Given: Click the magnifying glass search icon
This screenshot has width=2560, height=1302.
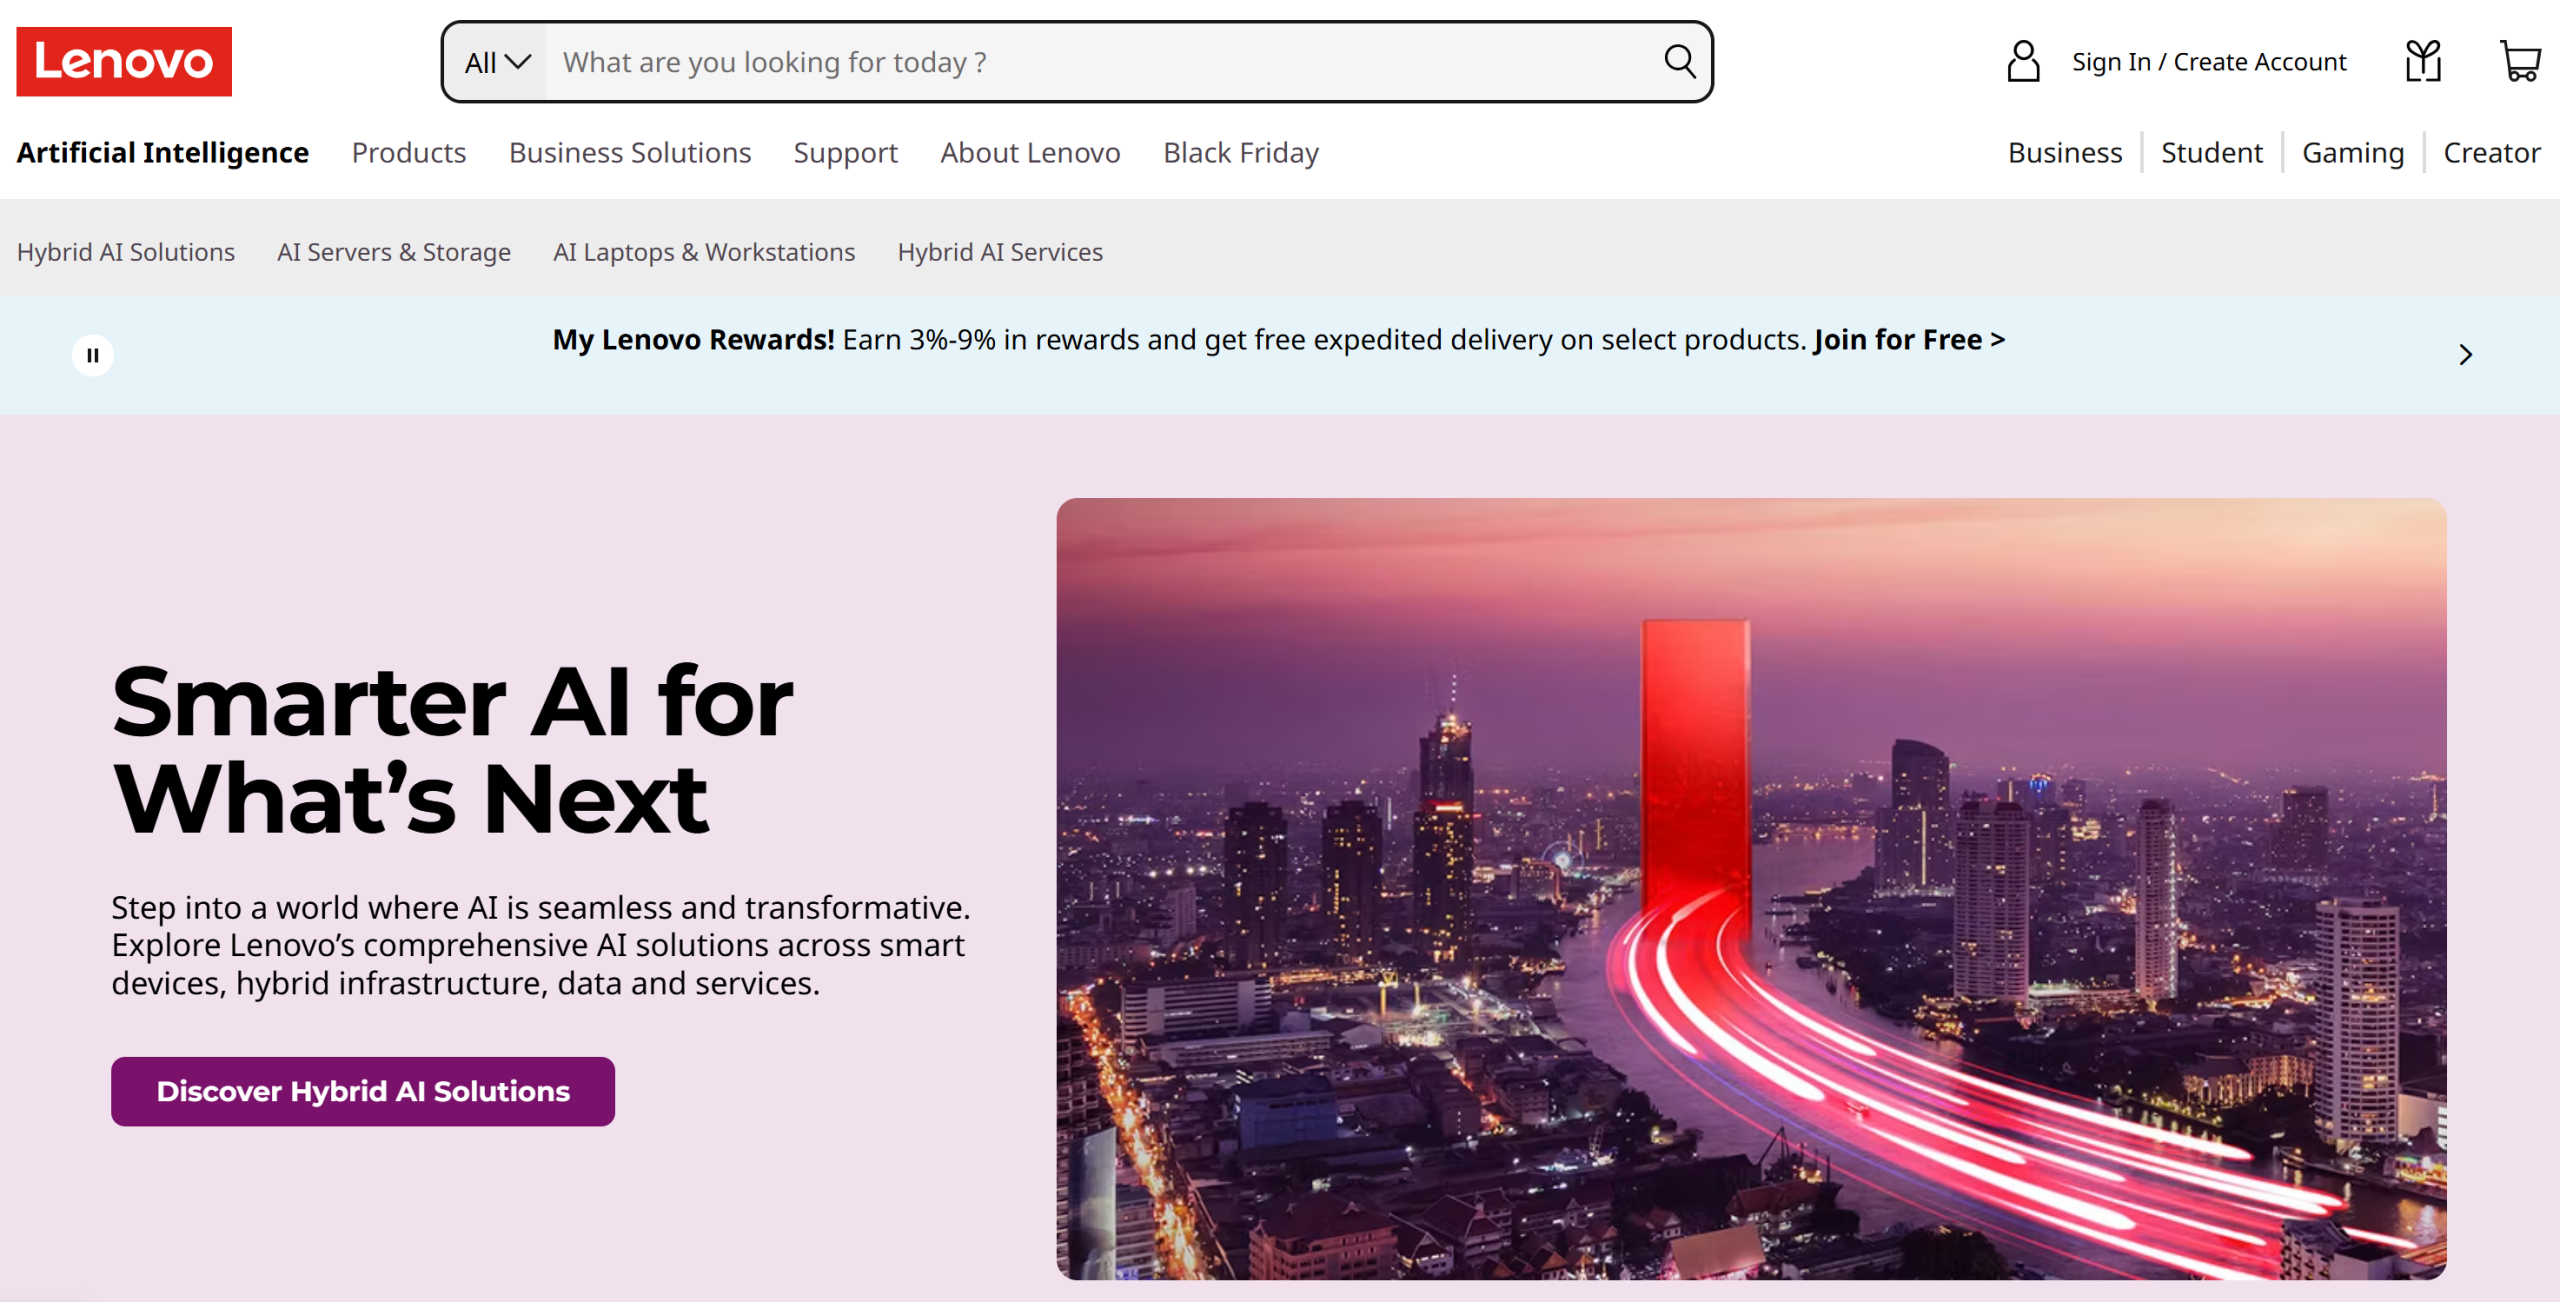Looking at the screenshot, I should 1679,62.
